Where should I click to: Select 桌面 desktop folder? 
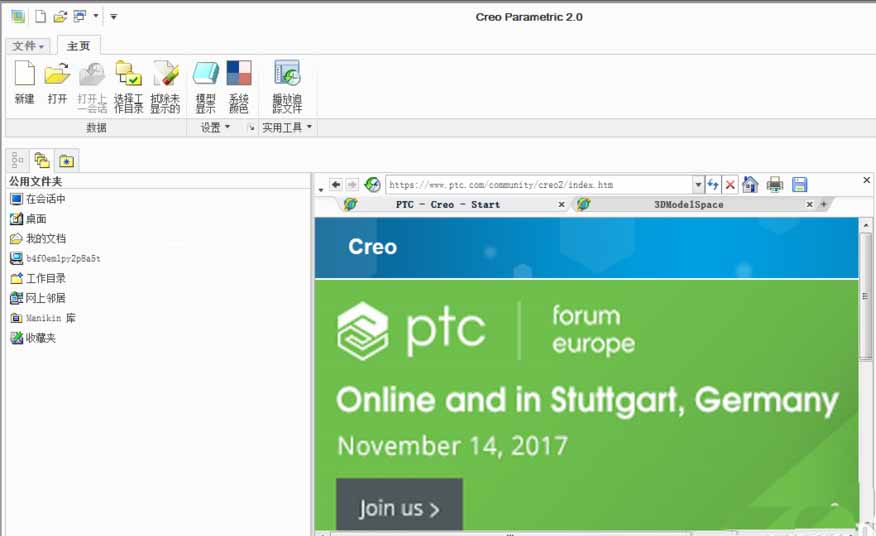tap(28, 219)
